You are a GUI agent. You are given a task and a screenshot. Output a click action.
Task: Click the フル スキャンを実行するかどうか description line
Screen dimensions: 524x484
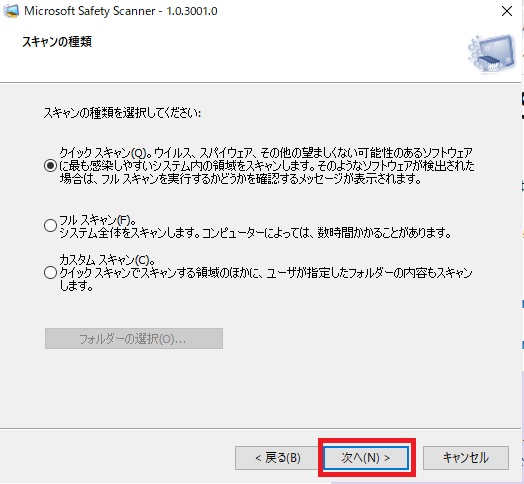(x=241, y=179)
